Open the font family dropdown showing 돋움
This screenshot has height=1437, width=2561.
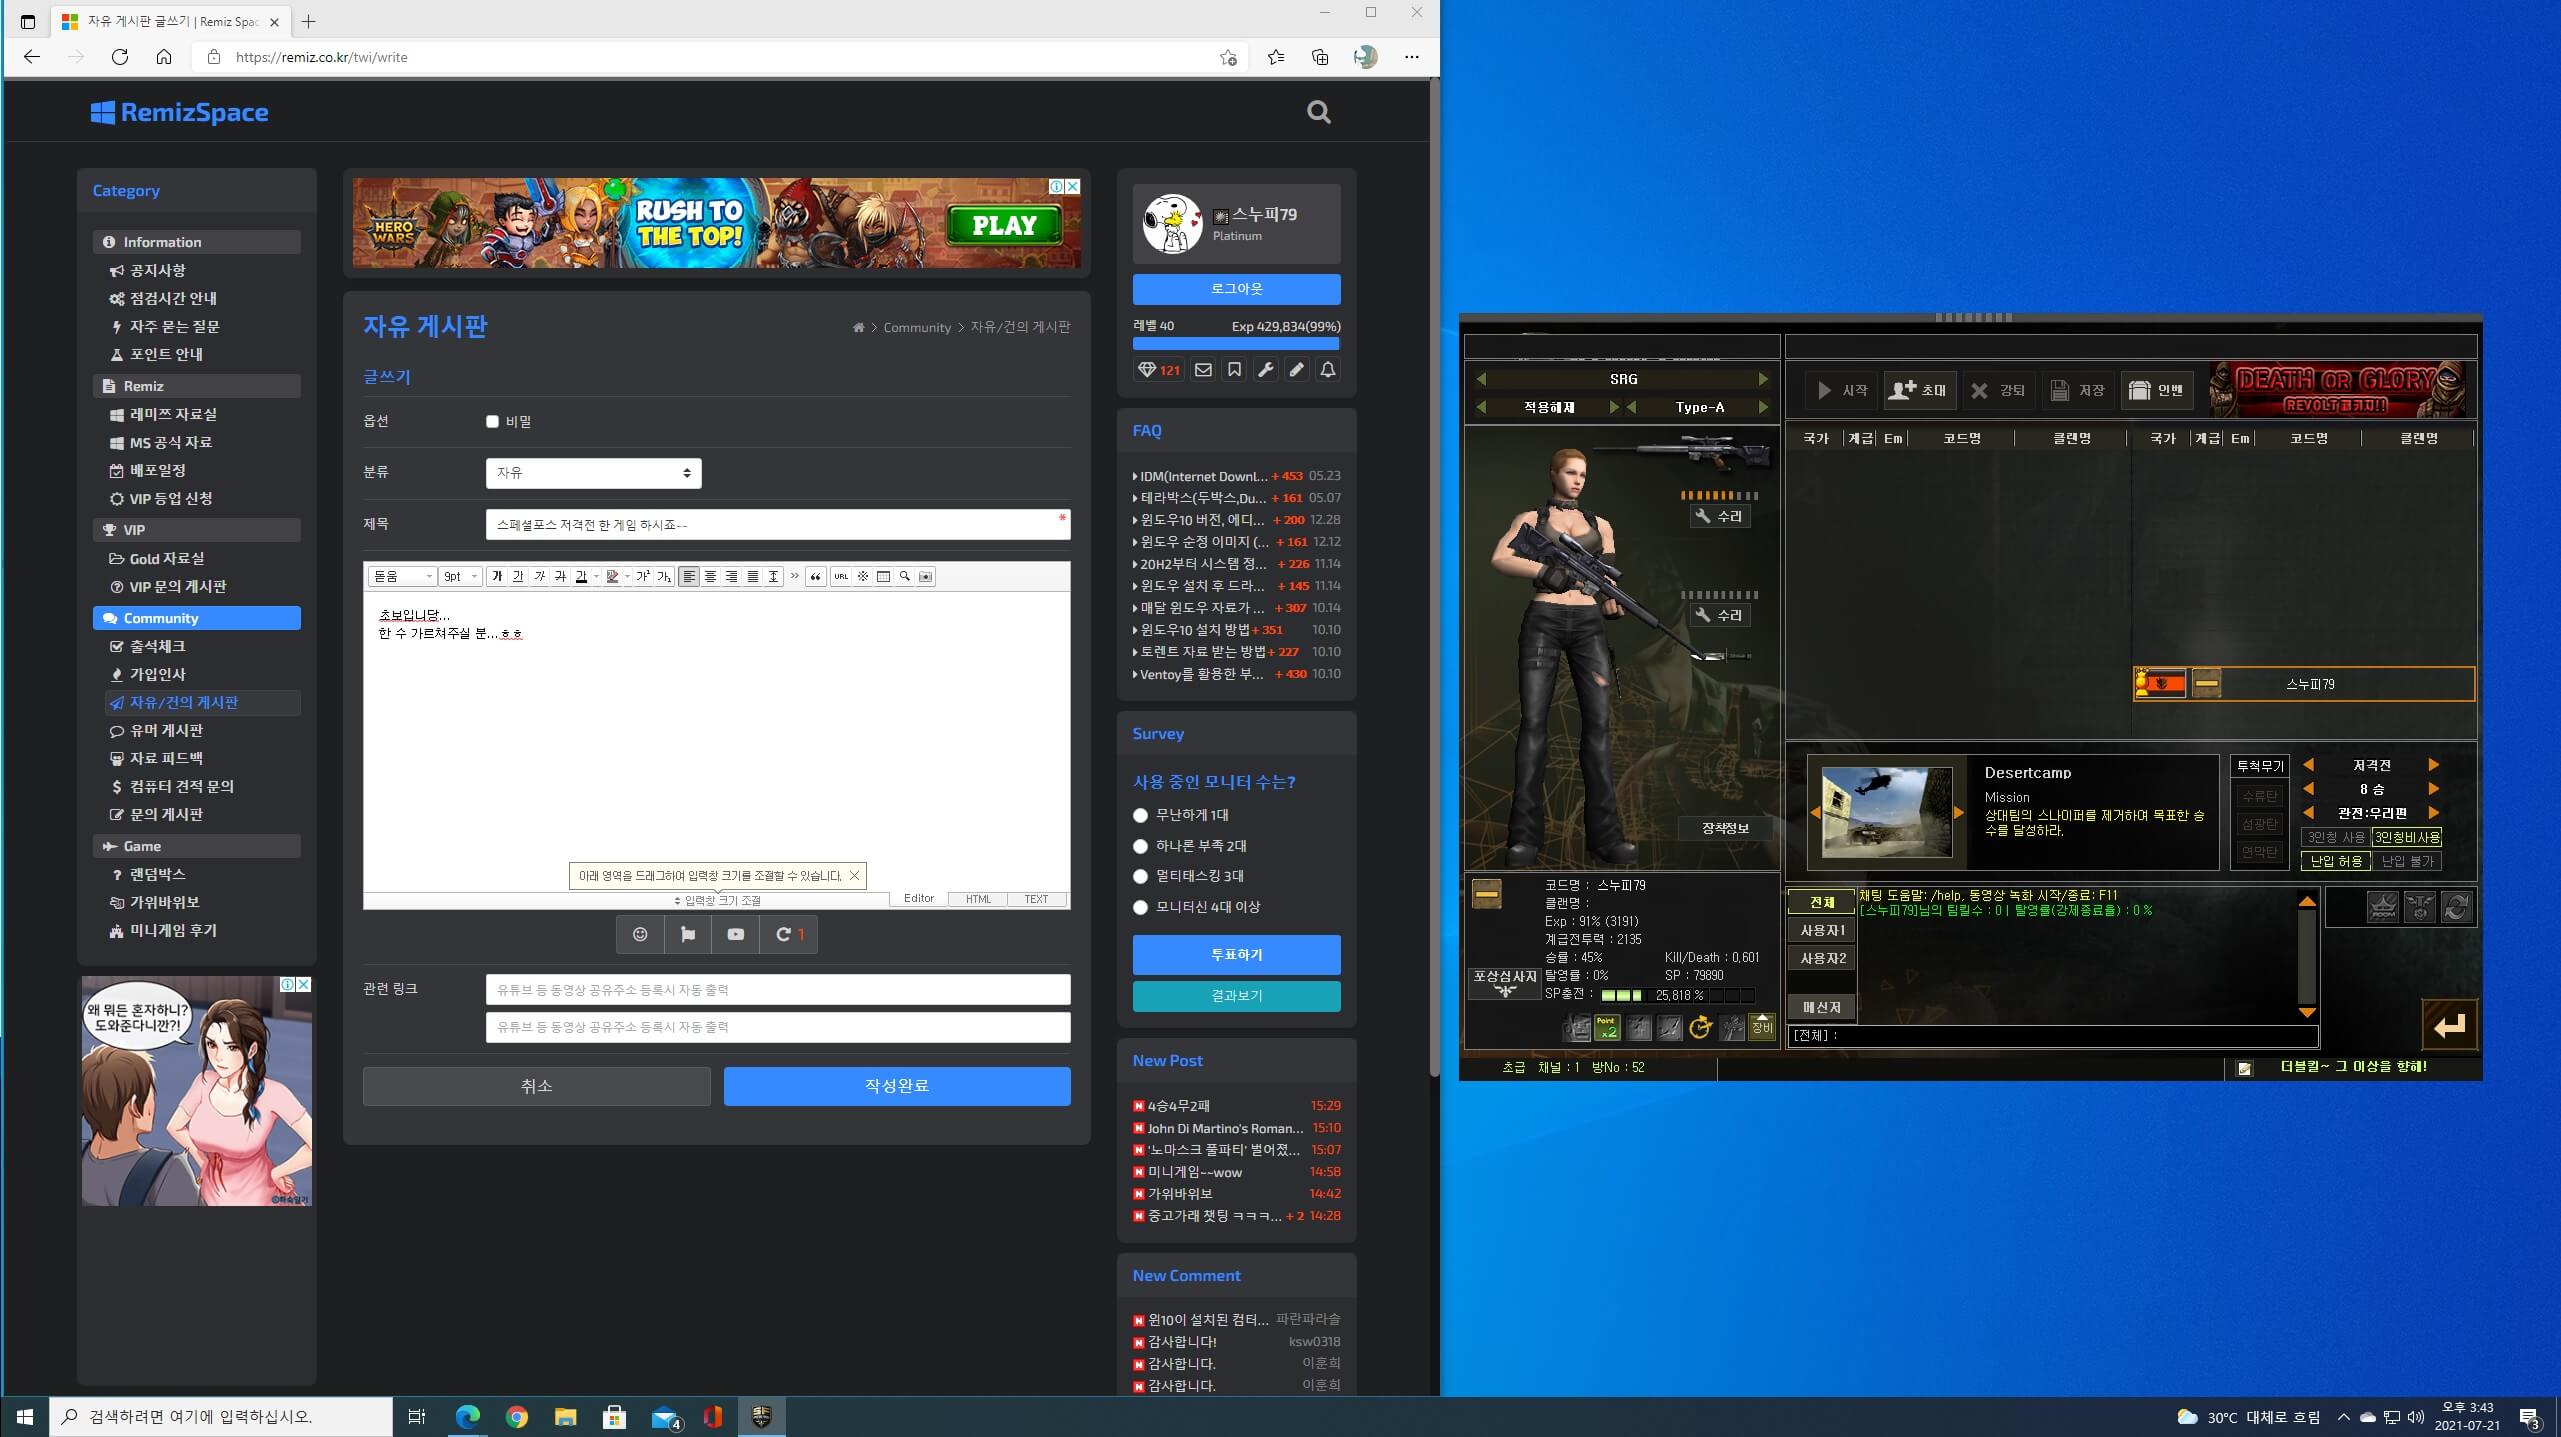(x=403, y=576)
